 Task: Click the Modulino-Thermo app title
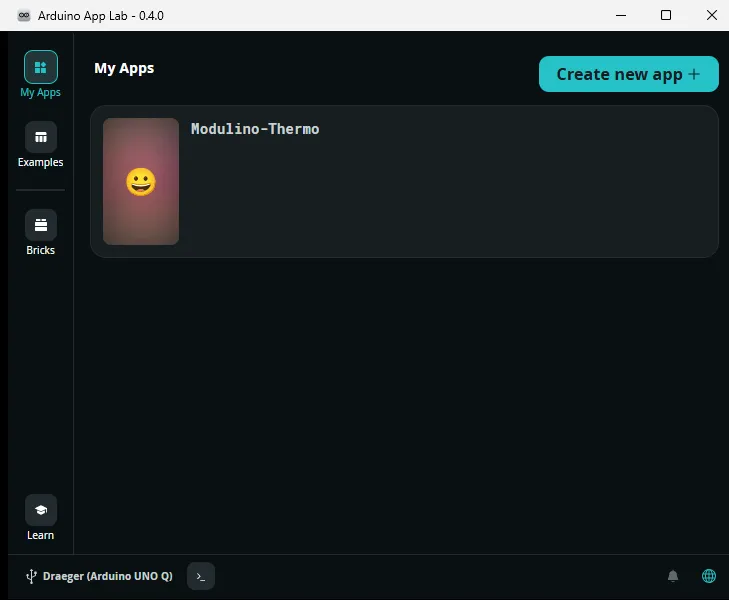pyautogui.click(x=255, y=129)
